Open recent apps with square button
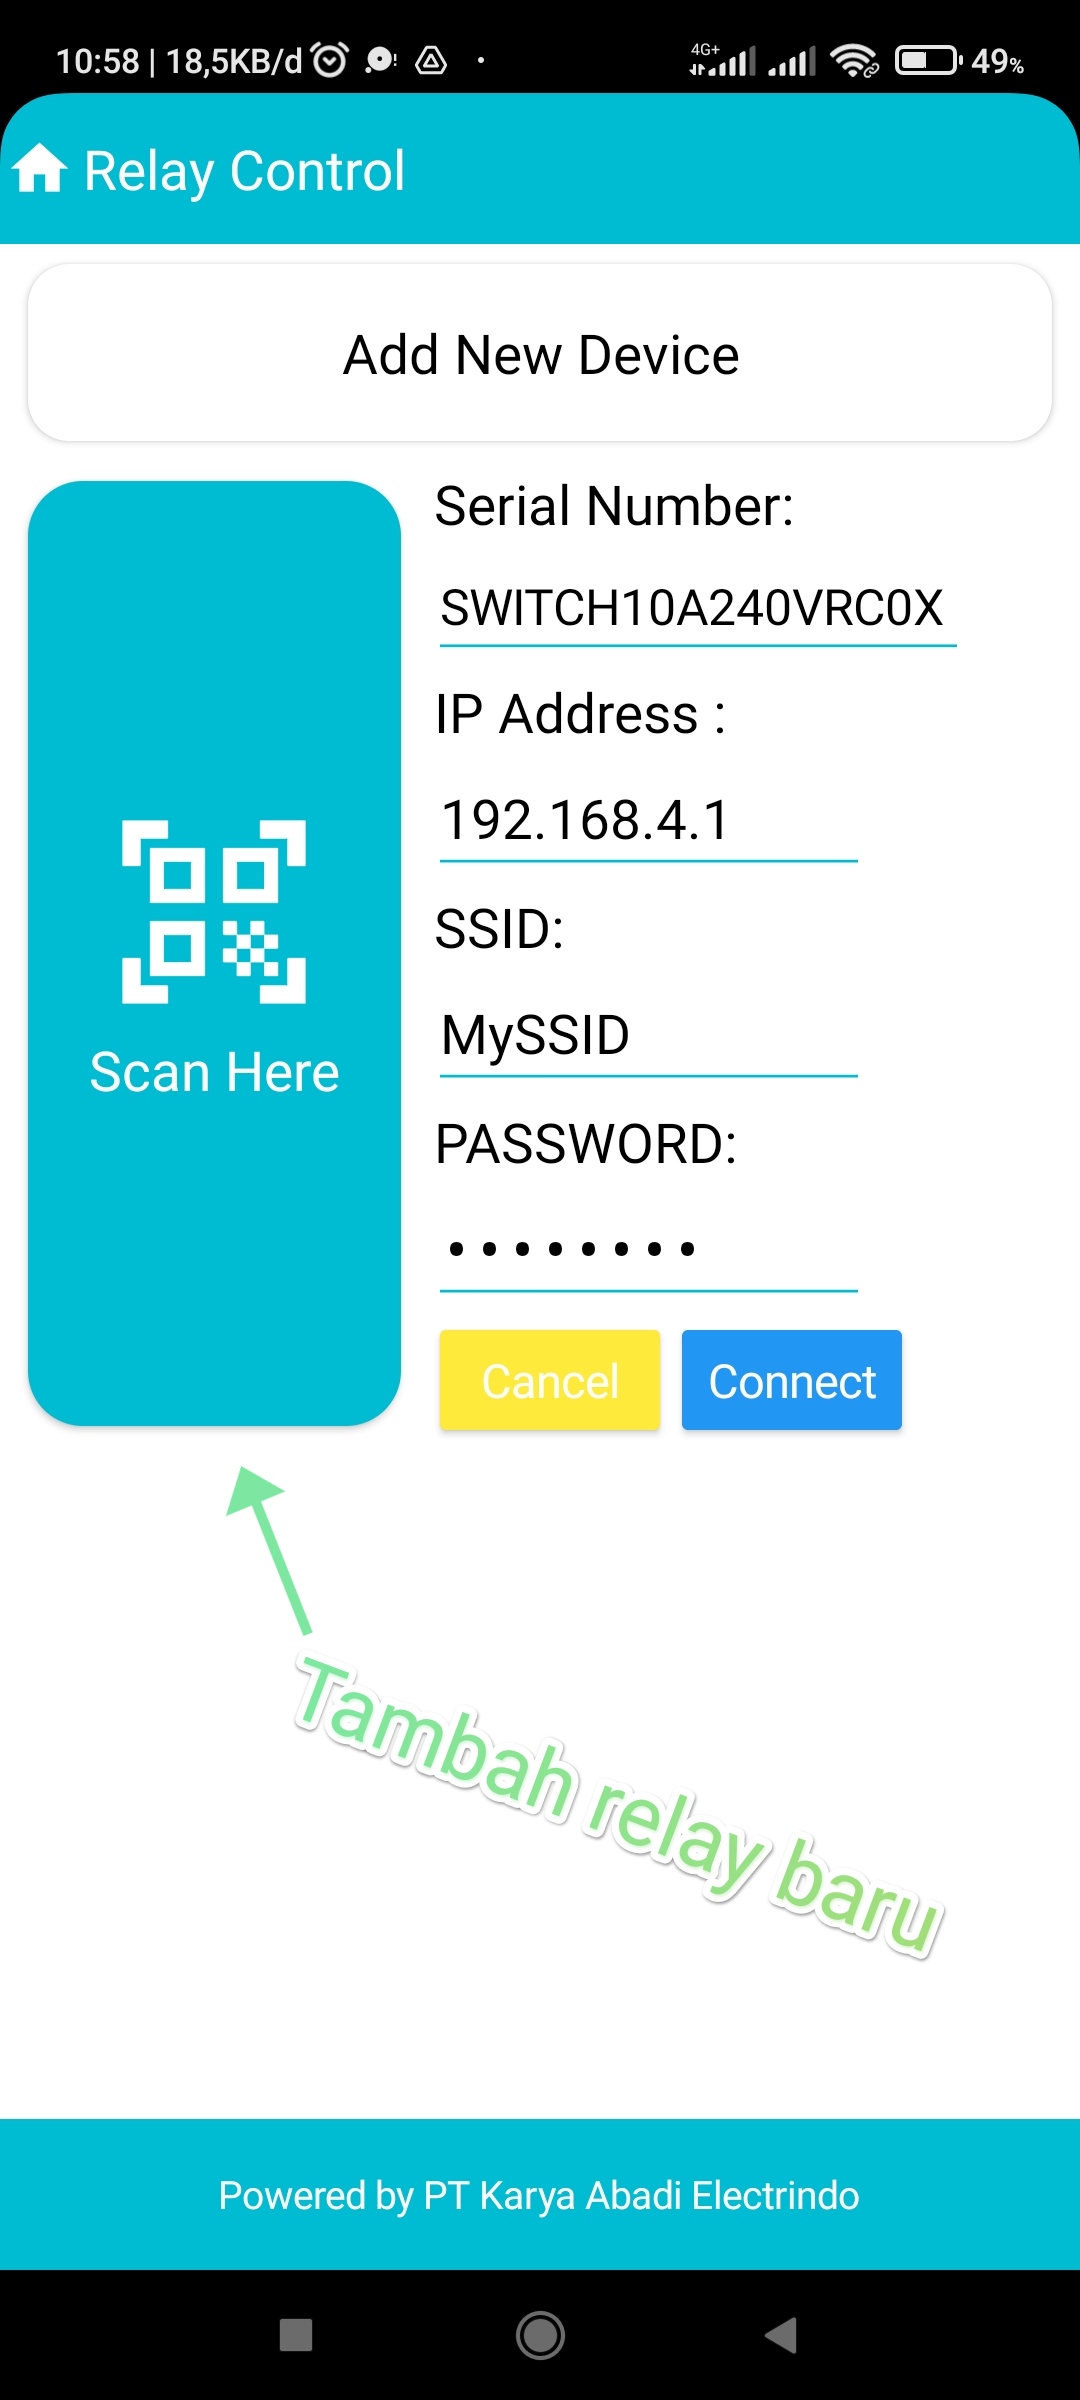 tap(296, 2336)
